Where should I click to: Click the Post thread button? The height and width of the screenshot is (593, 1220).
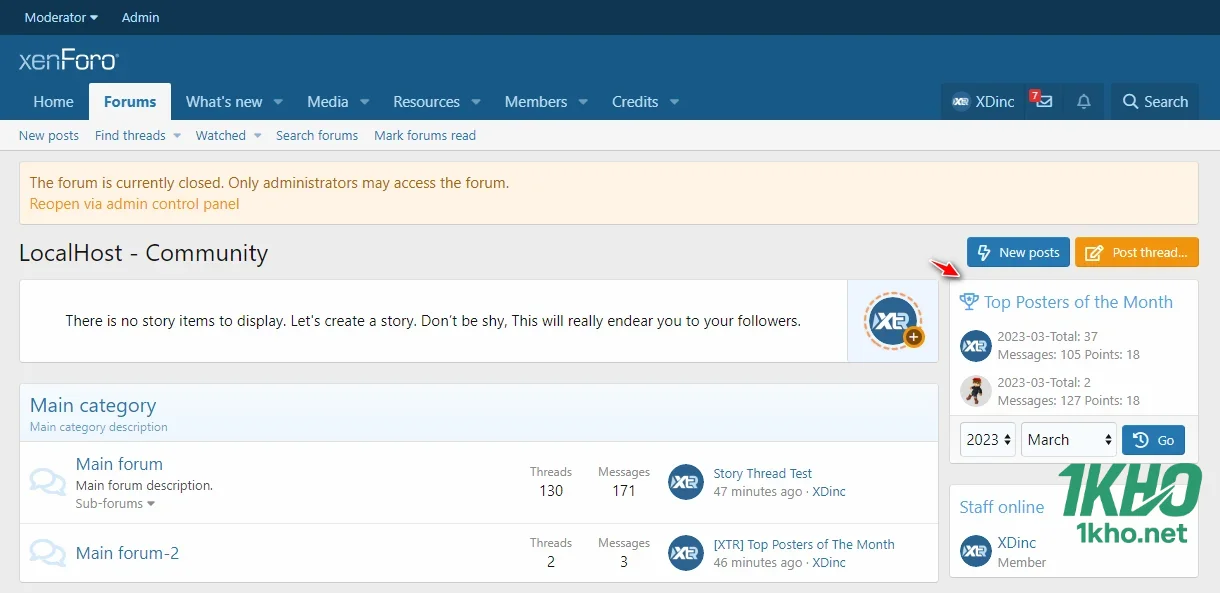tap(1136, 252)
